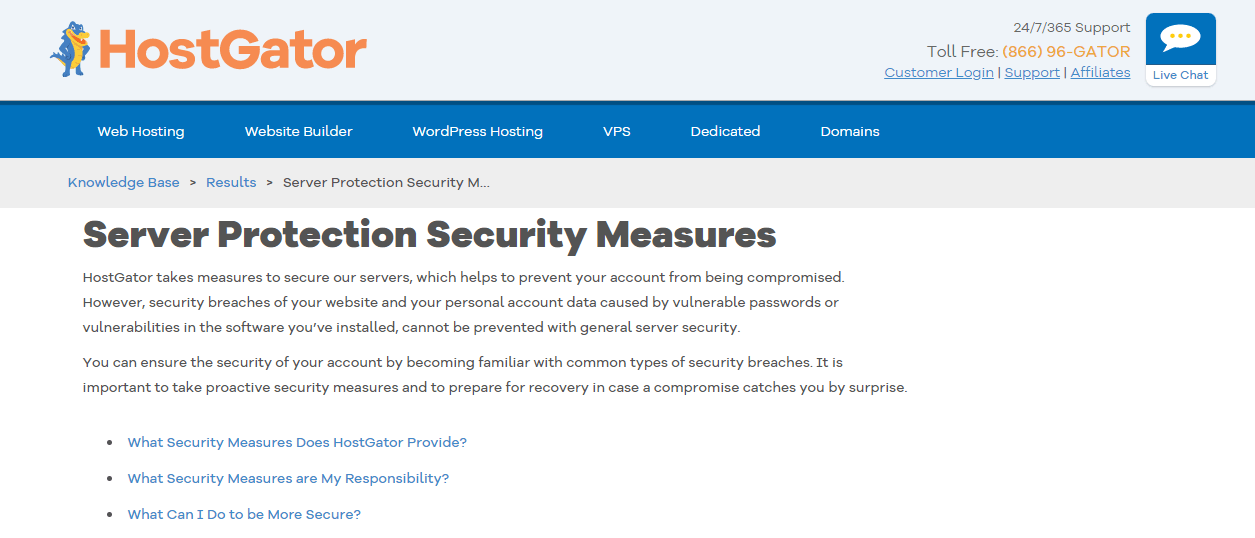This screenshot has height=538, width=1255.
Task: Click the Live Chat label text
Action: coord(1180,75)
